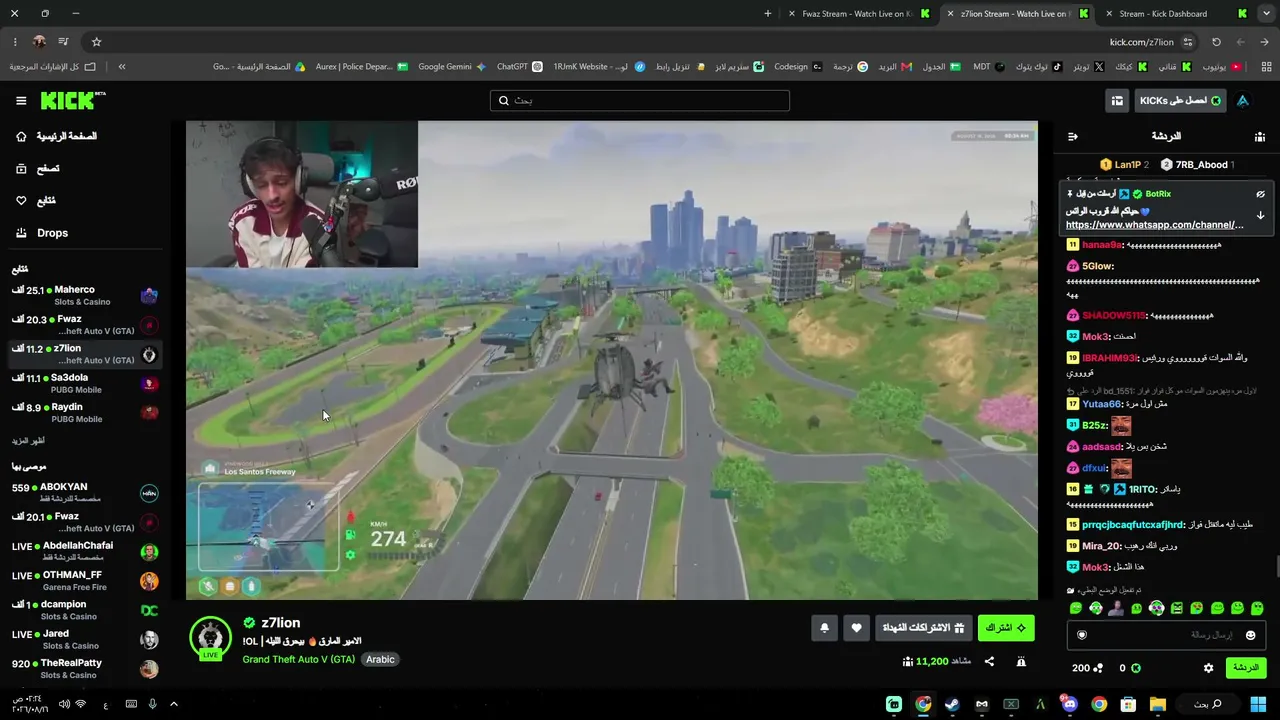Open the Windows Start menu

click(x=1259, y=705)
